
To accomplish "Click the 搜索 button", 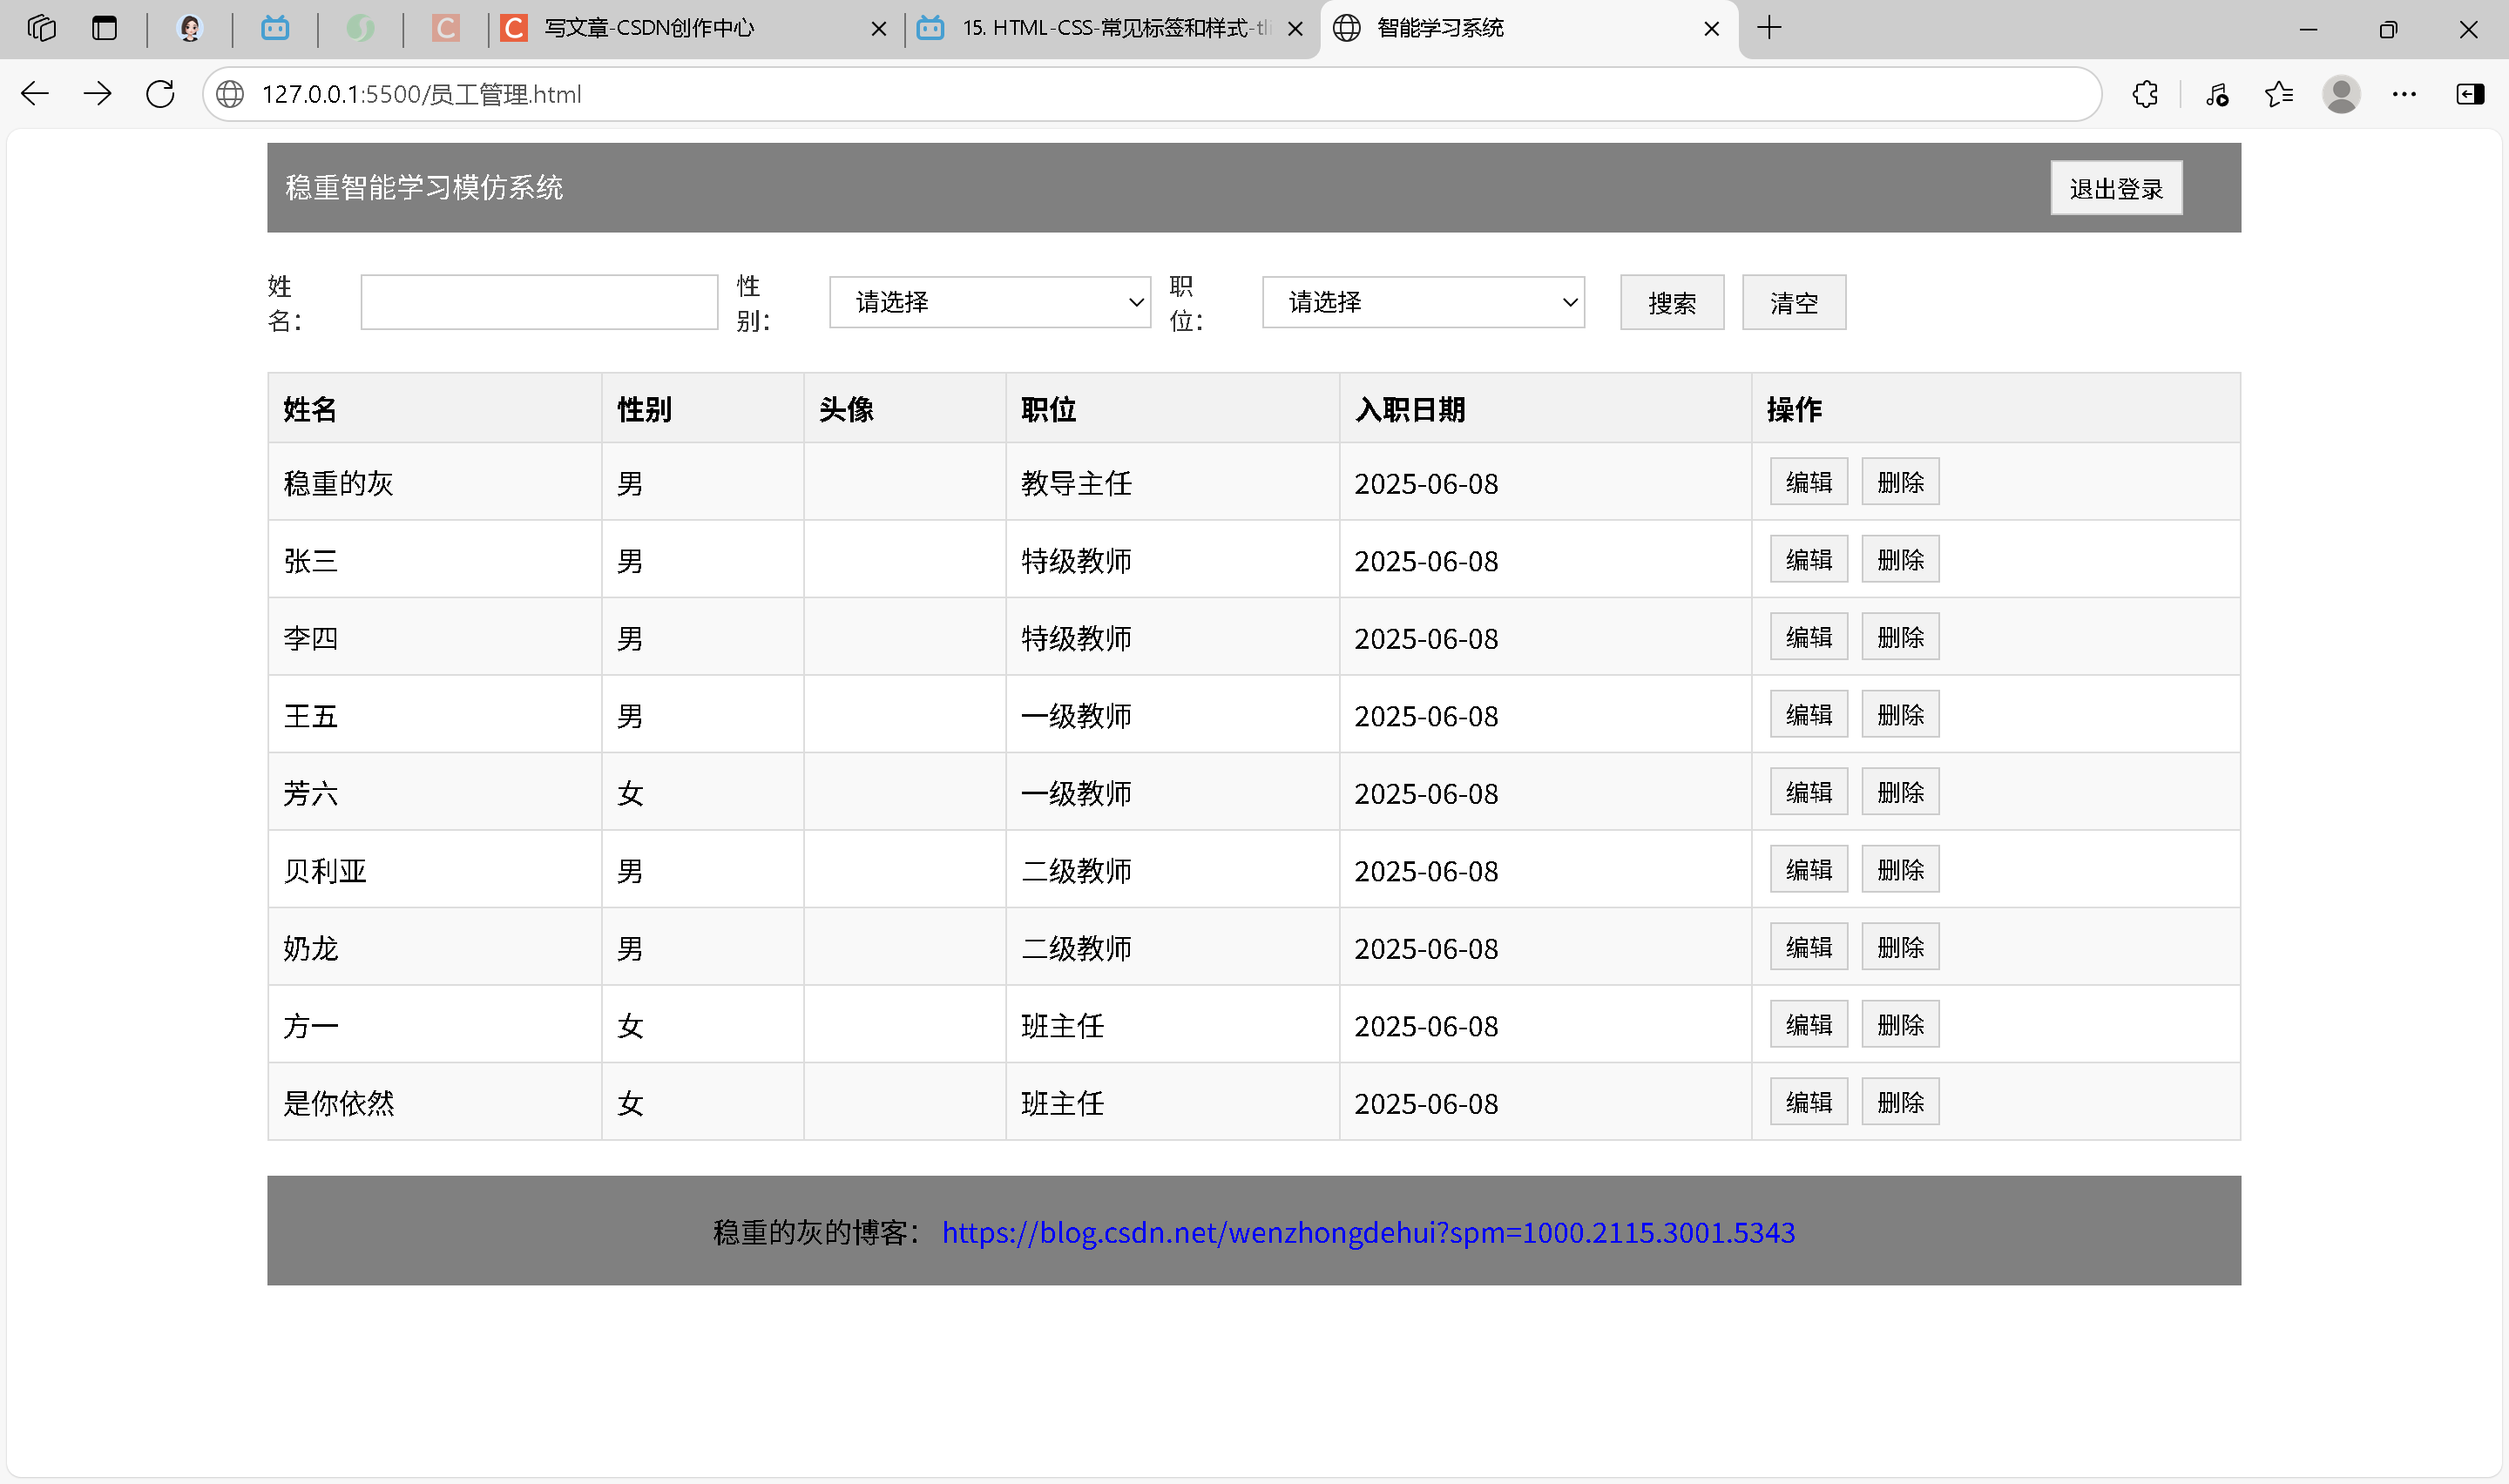I will click(x=1671, y=302).
